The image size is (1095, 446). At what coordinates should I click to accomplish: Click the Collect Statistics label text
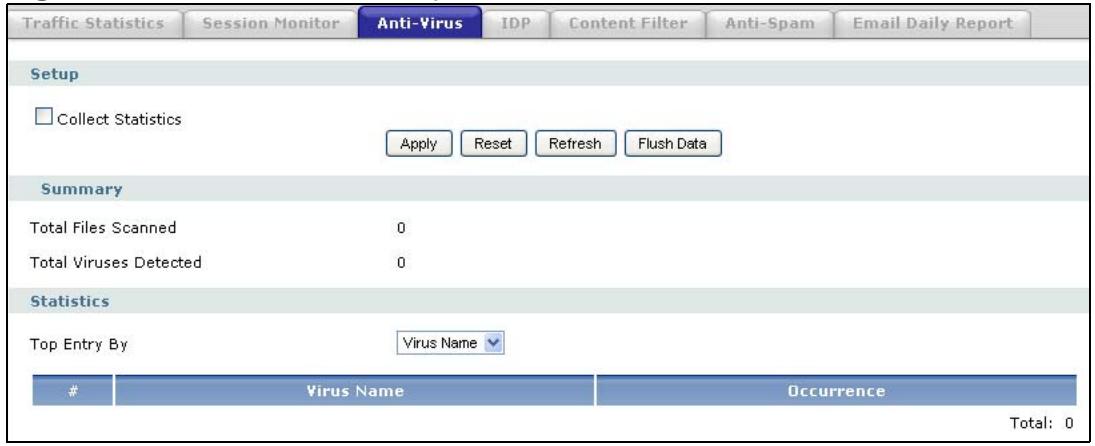pos(120,119)
